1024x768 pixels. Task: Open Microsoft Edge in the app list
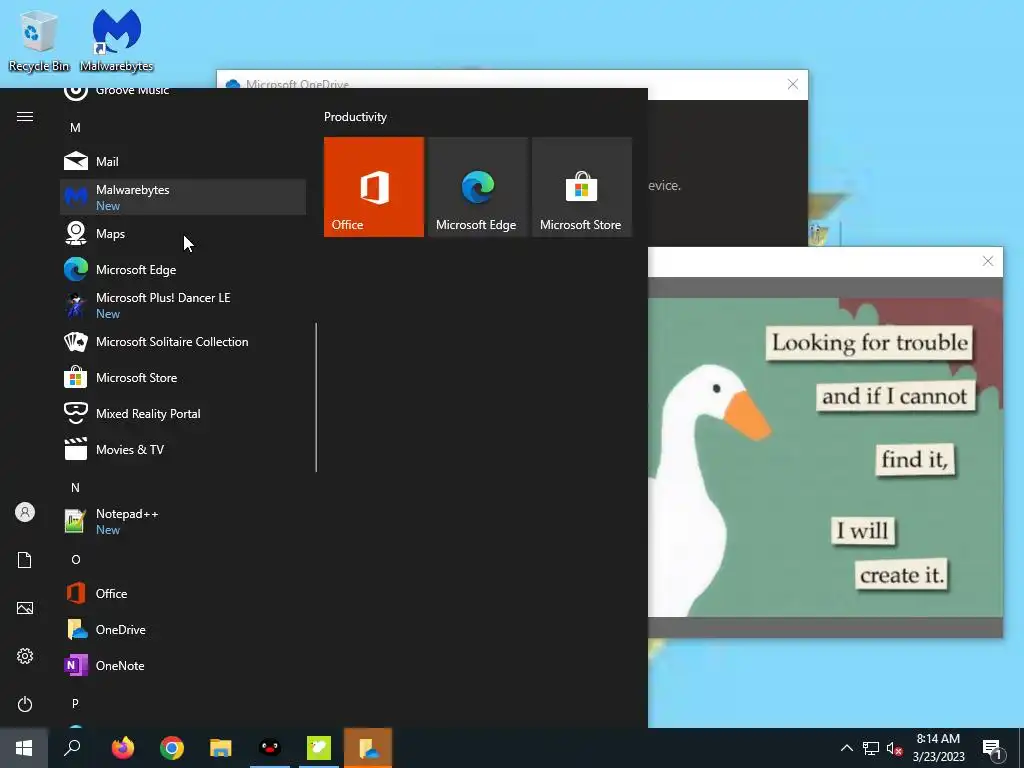[183, 270]
